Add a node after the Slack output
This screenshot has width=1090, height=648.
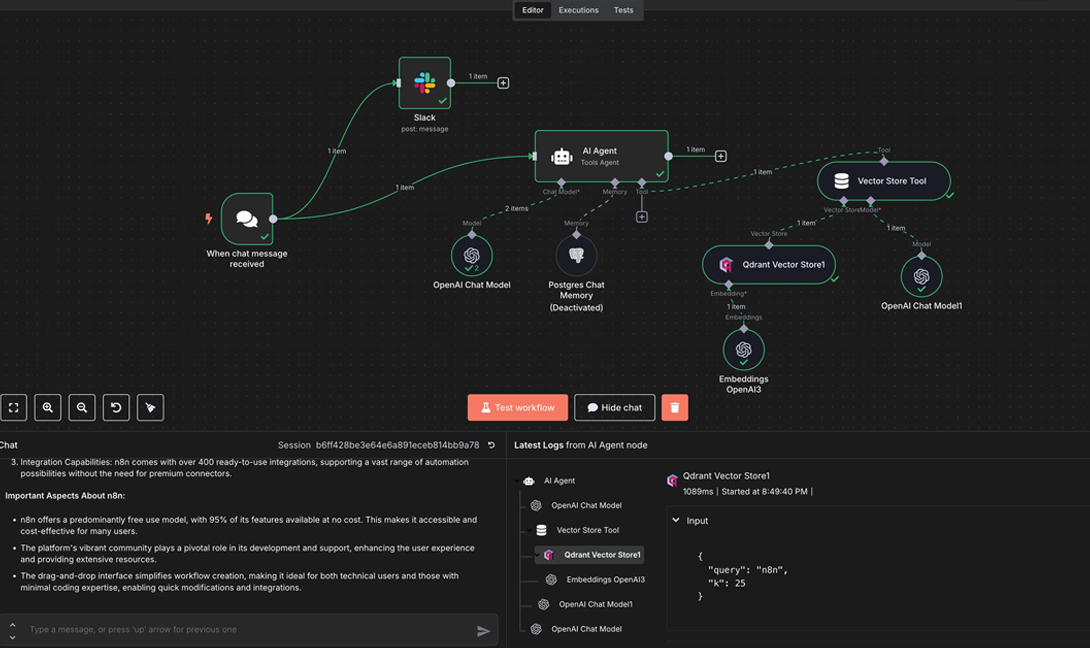click(x=503, y=83)
